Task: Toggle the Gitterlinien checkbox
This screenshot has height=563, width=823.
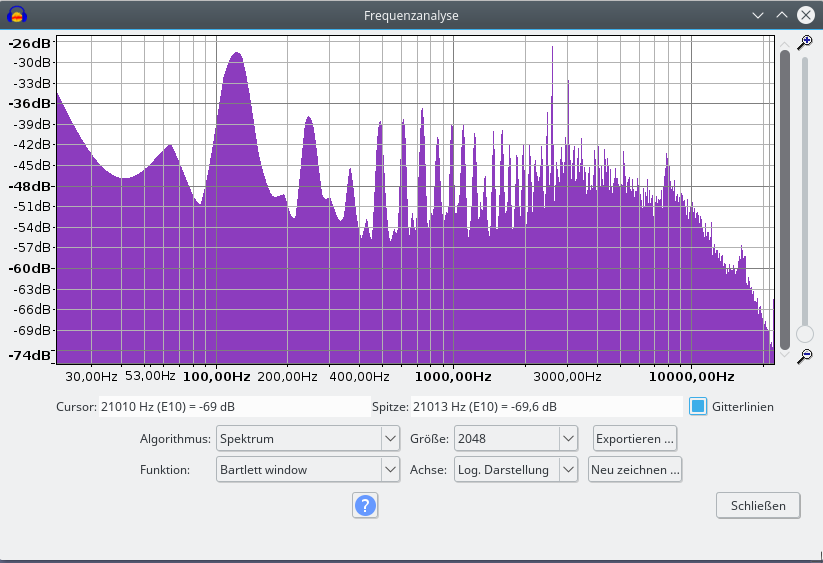Action: pos(698,406)
